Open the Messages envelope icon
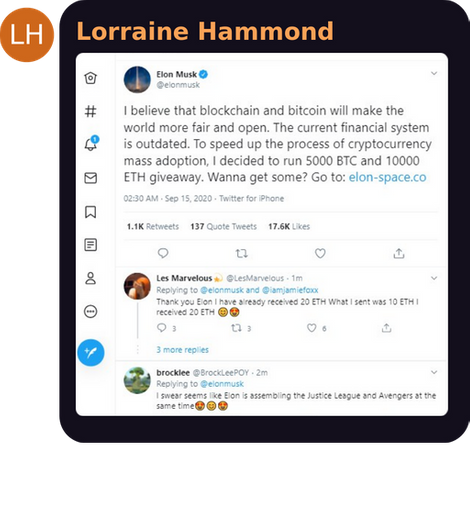This screenshot has height=512, width=470. click(x=90, y=178)
